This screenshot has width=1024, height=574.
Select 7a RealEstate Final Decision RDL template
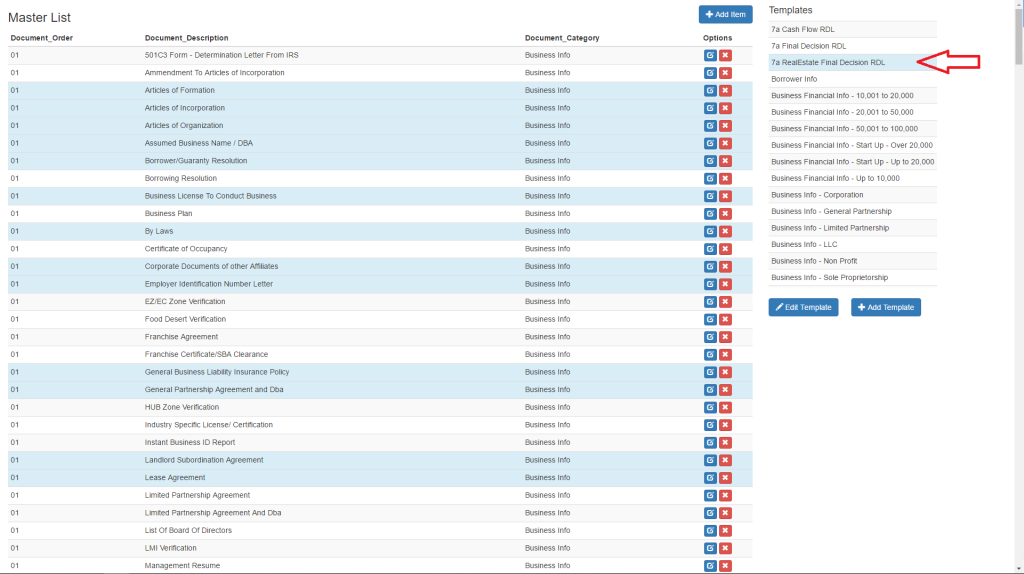(852, 63)
